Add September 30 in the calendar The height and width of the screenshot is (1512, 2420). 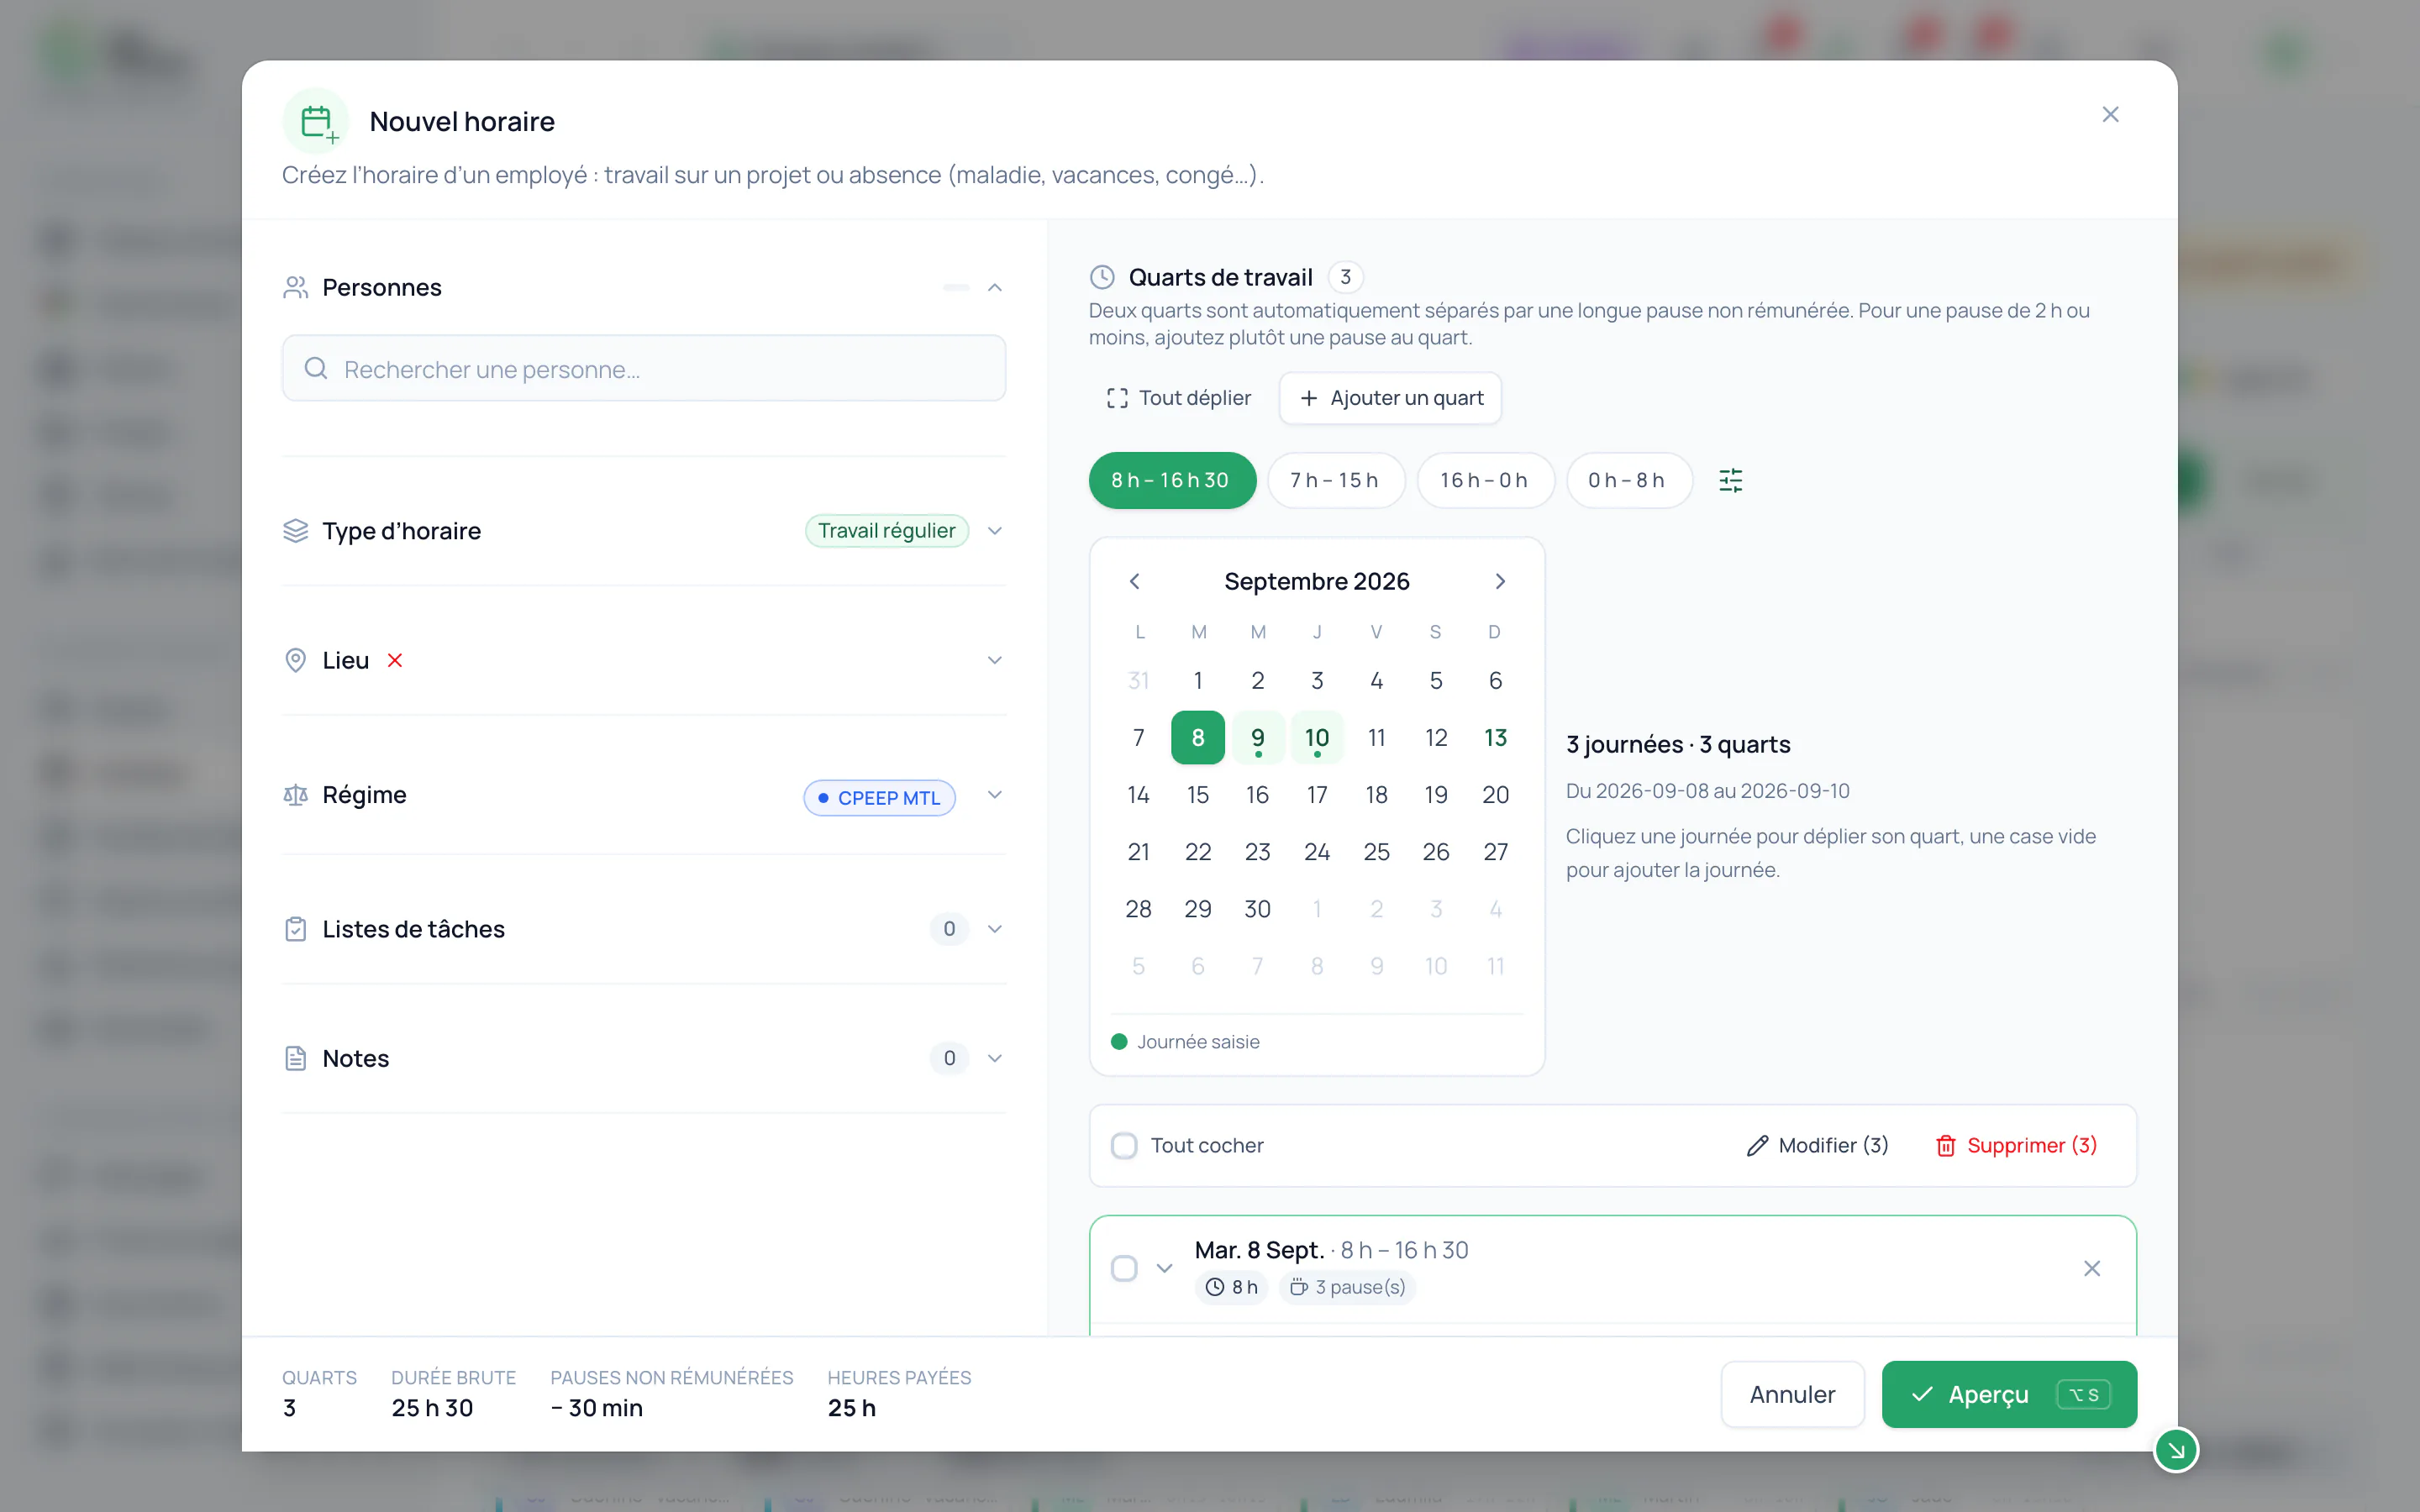point(1257,909)
